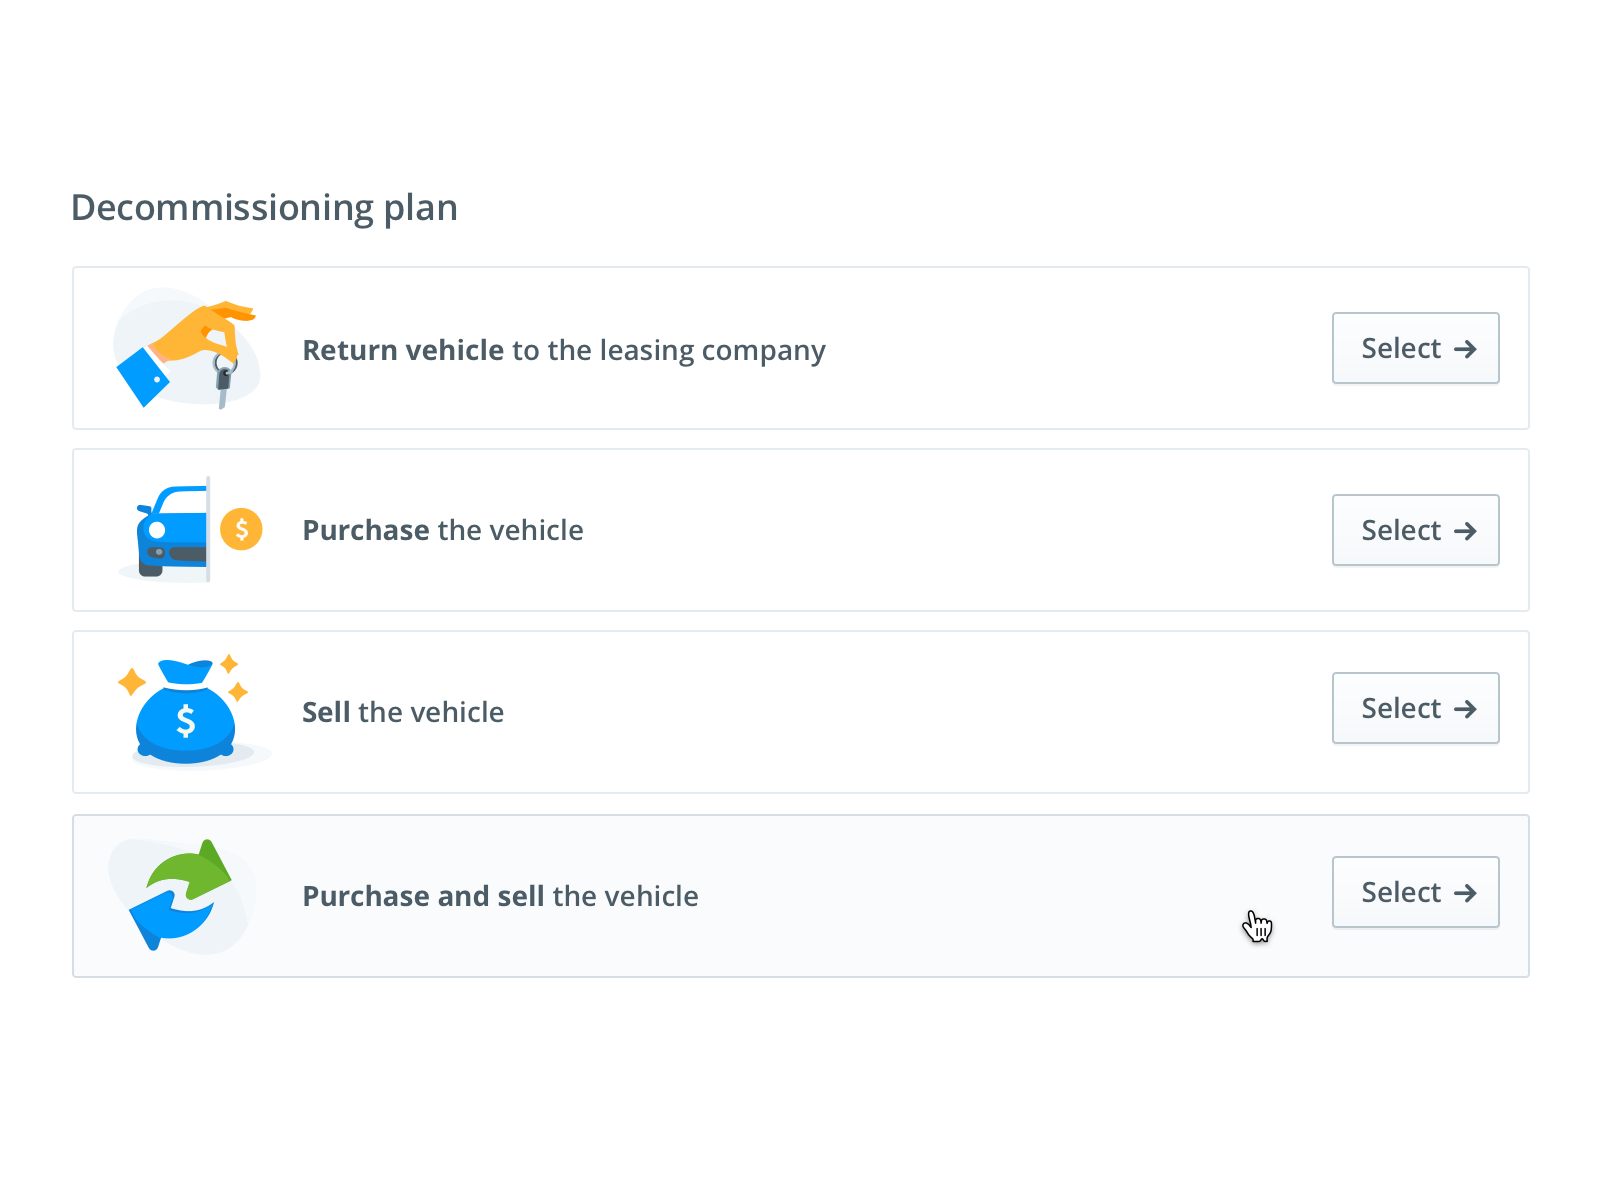Click the highlighted Purchase and sell card
Screen dimensions: 1600x1200
(800, 895)
